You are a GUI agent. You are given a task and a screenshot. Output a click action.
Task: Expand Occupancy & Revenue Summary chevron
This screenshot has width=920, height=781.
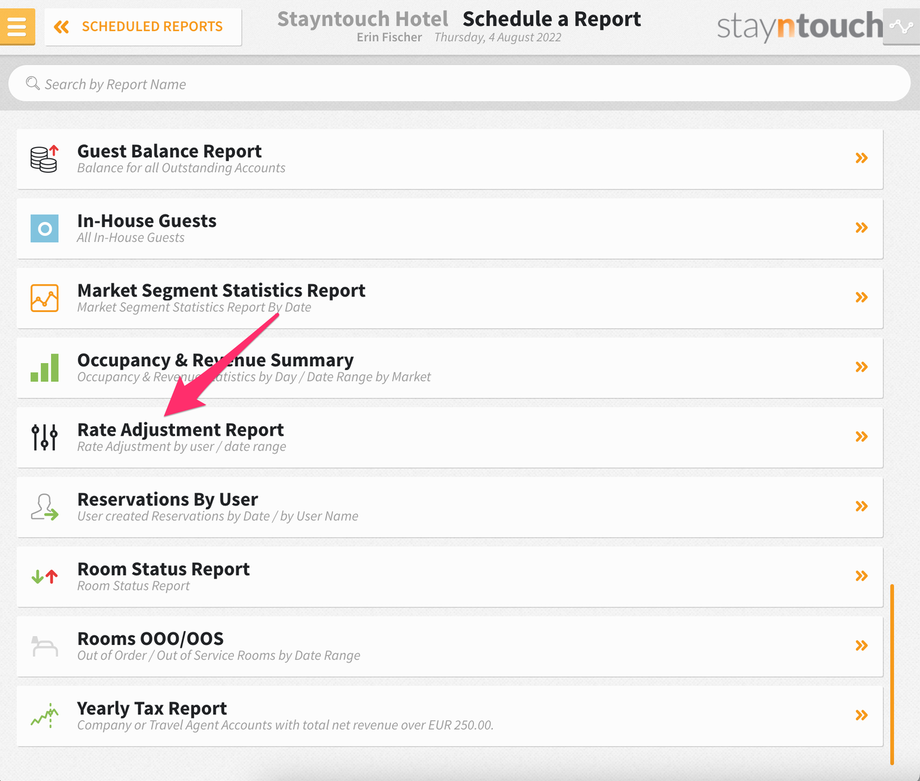[861, 367]
